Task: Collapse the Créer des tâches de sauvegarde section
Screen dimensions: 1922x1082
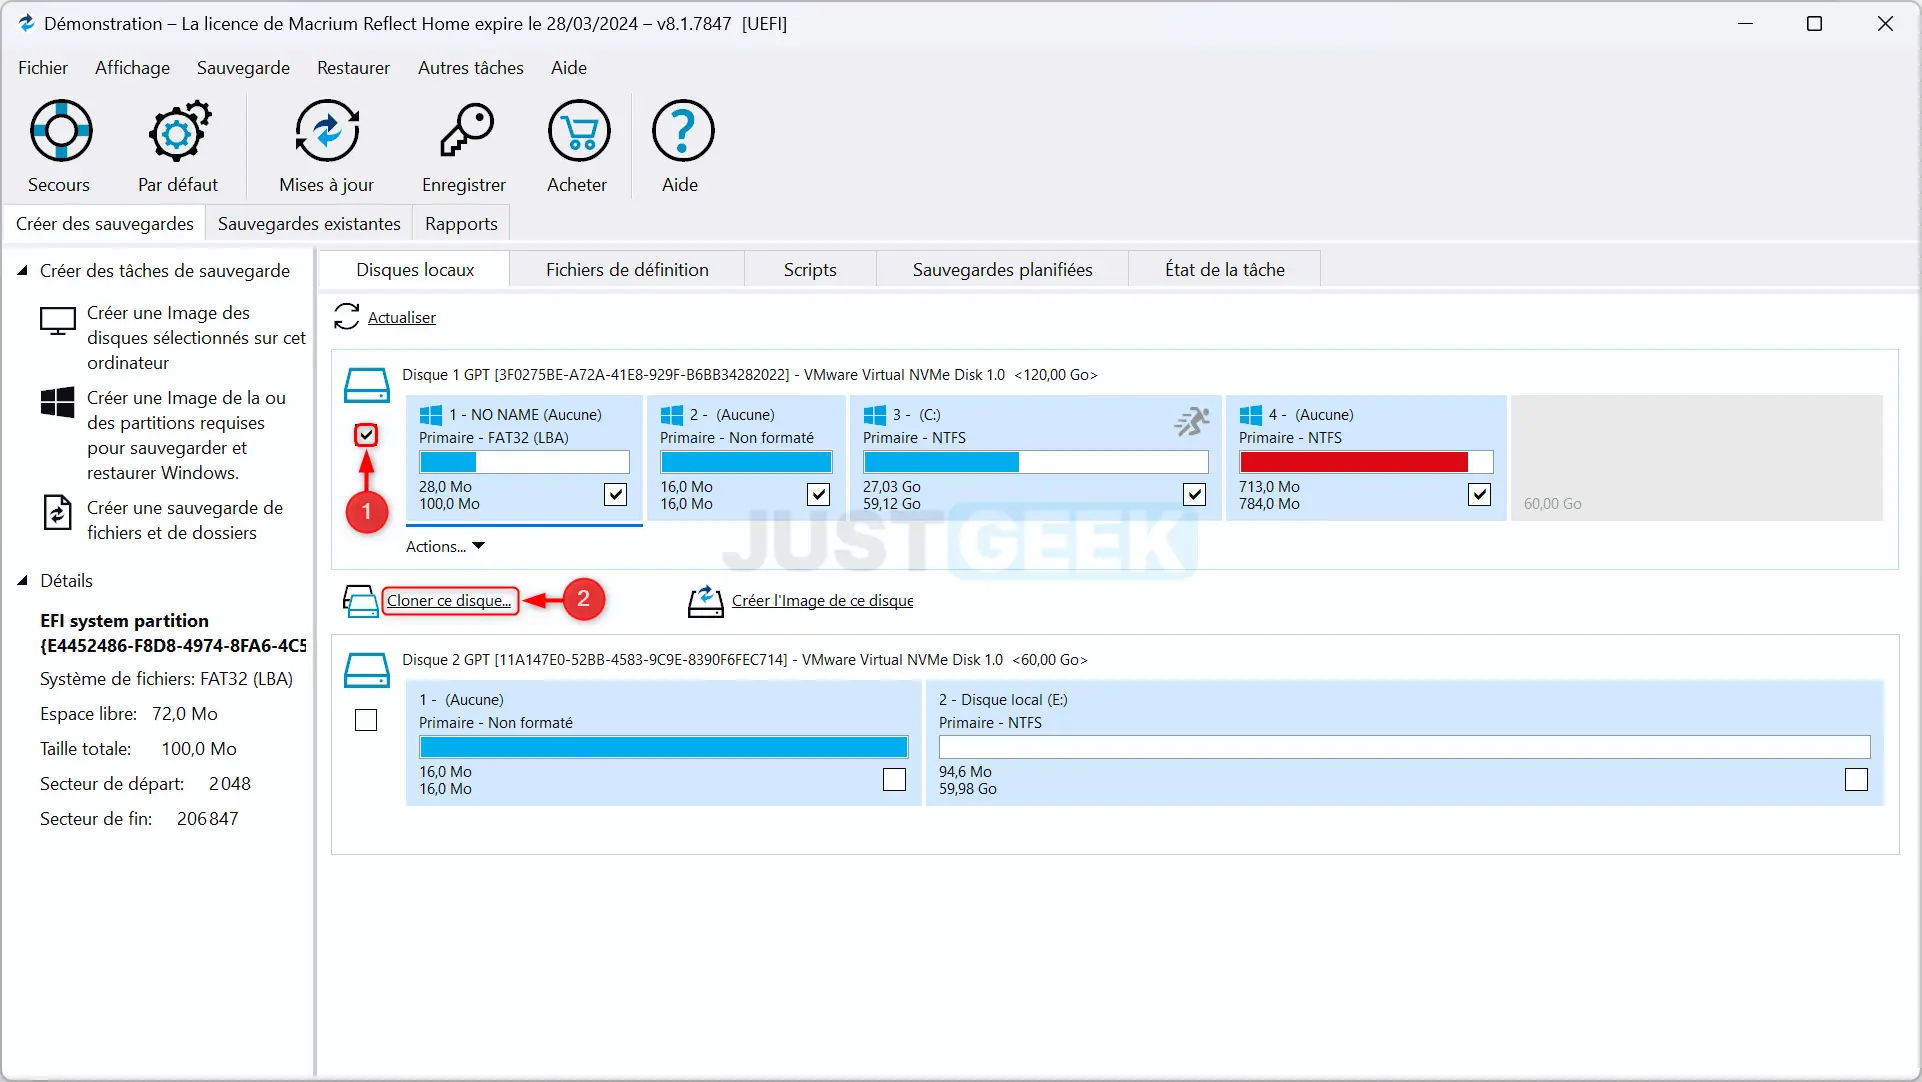Action: click(x=22, y=270)
